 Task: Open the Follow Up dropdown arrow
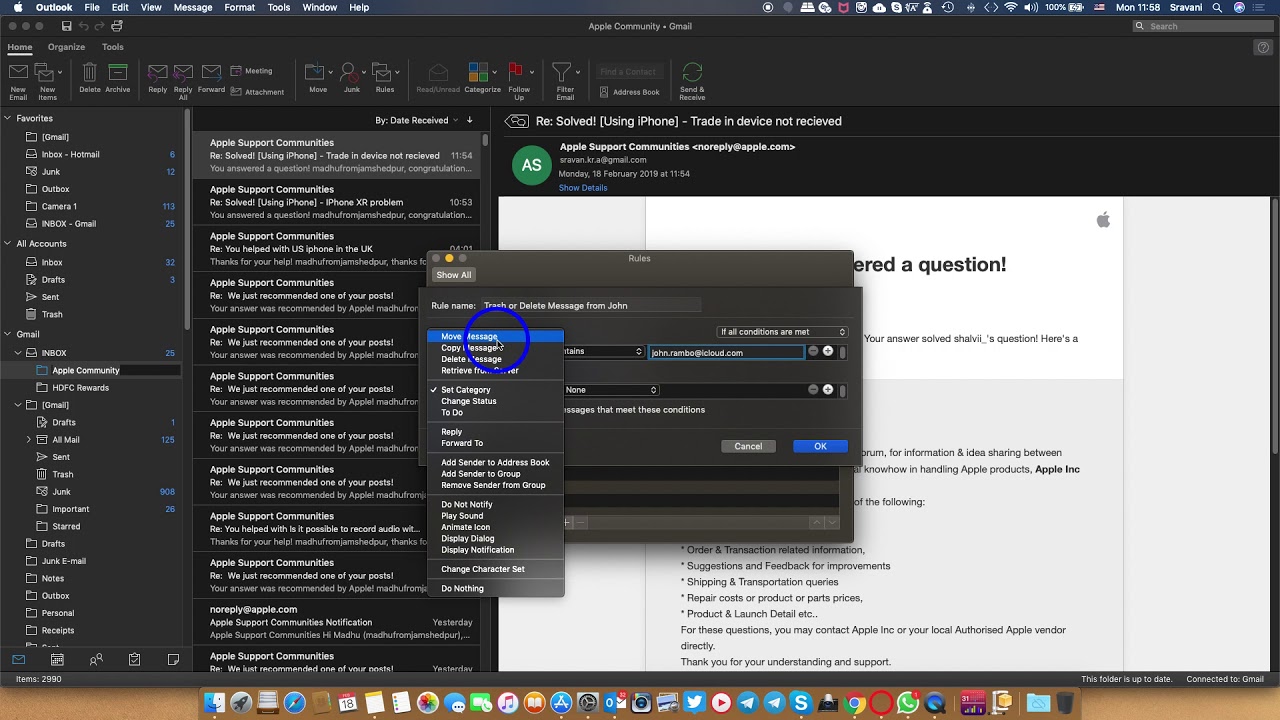click(532, 72)
